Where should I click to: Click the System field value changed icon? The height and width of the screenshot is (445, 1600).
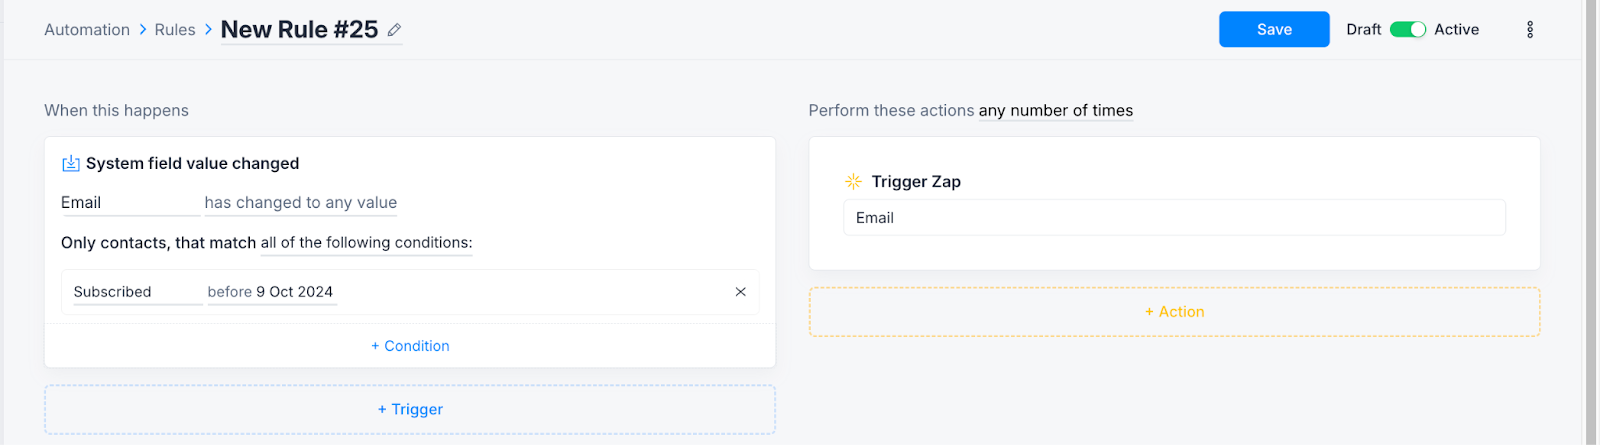tap(71, 164)
